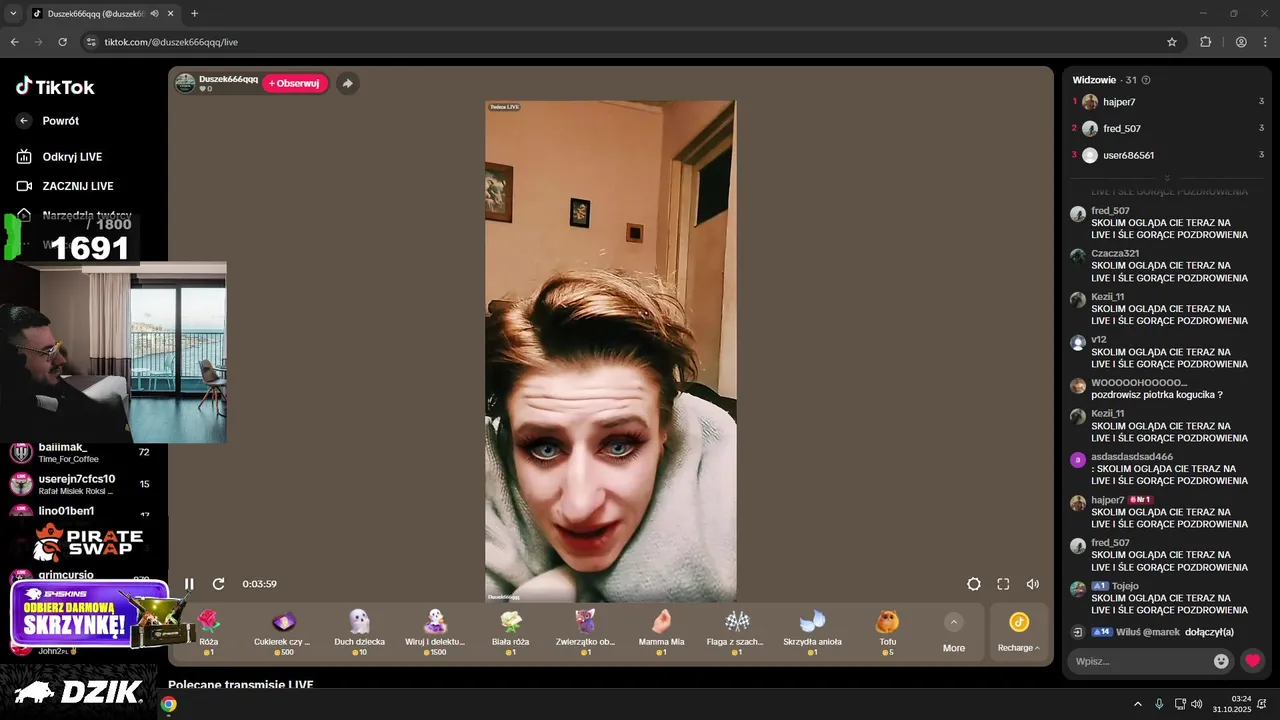View site information icon in address bar

(x=91, y=42)
